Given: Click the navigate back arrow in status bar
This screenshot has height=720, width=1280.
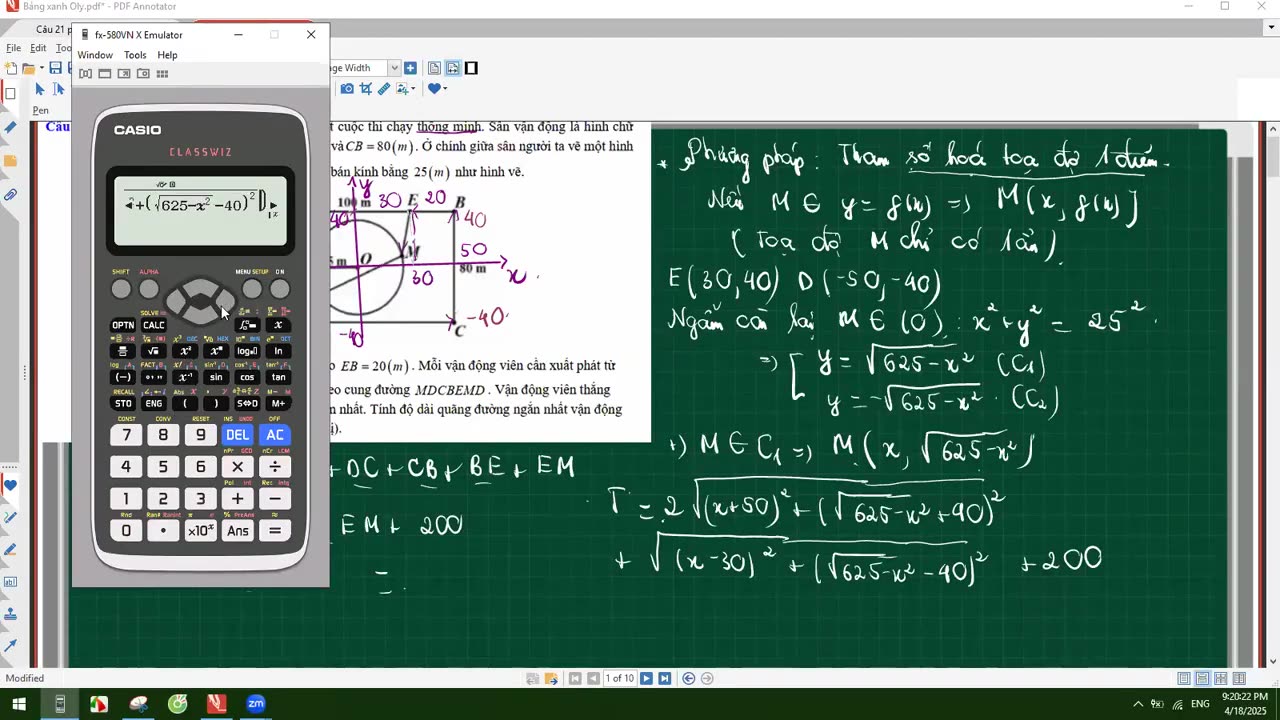Looking at the screenshot, I should (x=689, y=678).
